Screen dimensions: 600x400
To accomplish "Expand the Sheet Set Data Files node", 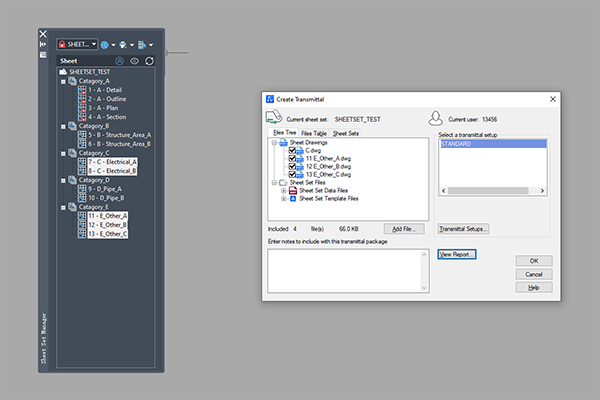I will 284,191.
